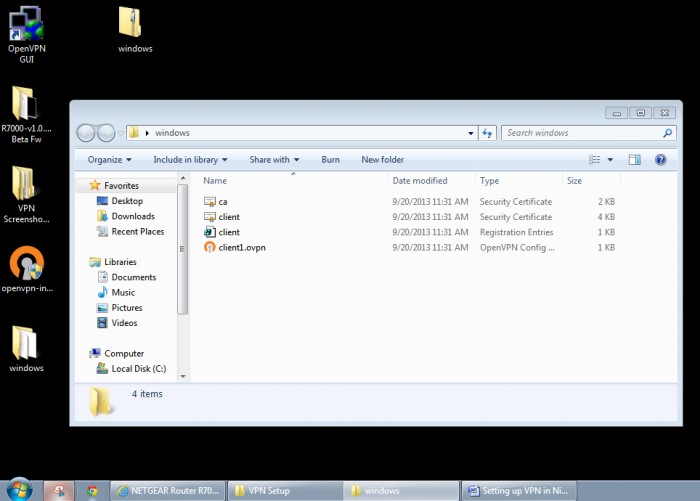Expand the breadcrumb arrow before windows
The width and height of the screenshot is (700, 501).
(x=147, y=133)
